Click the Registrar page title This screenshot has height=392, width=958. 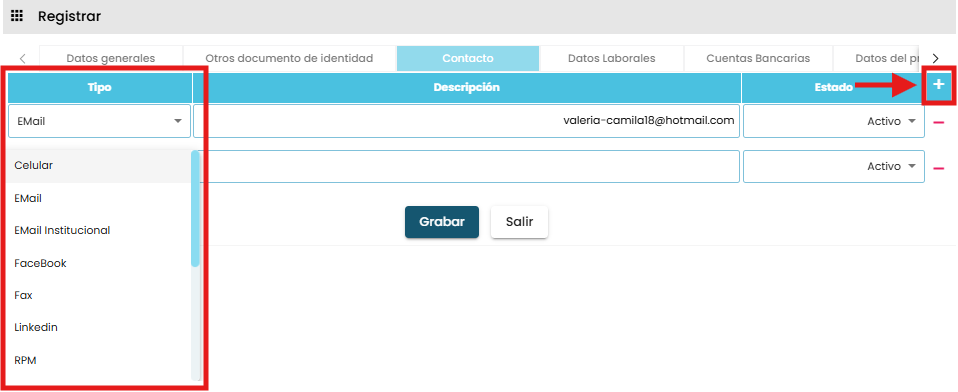tap(70, 16)
